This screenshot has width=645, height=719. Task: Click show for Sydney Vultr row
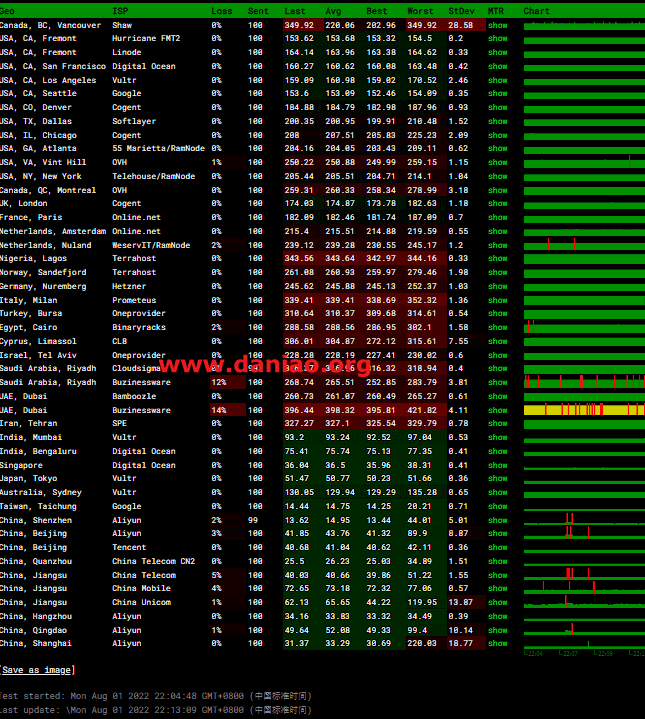click(x=497, y=492)
